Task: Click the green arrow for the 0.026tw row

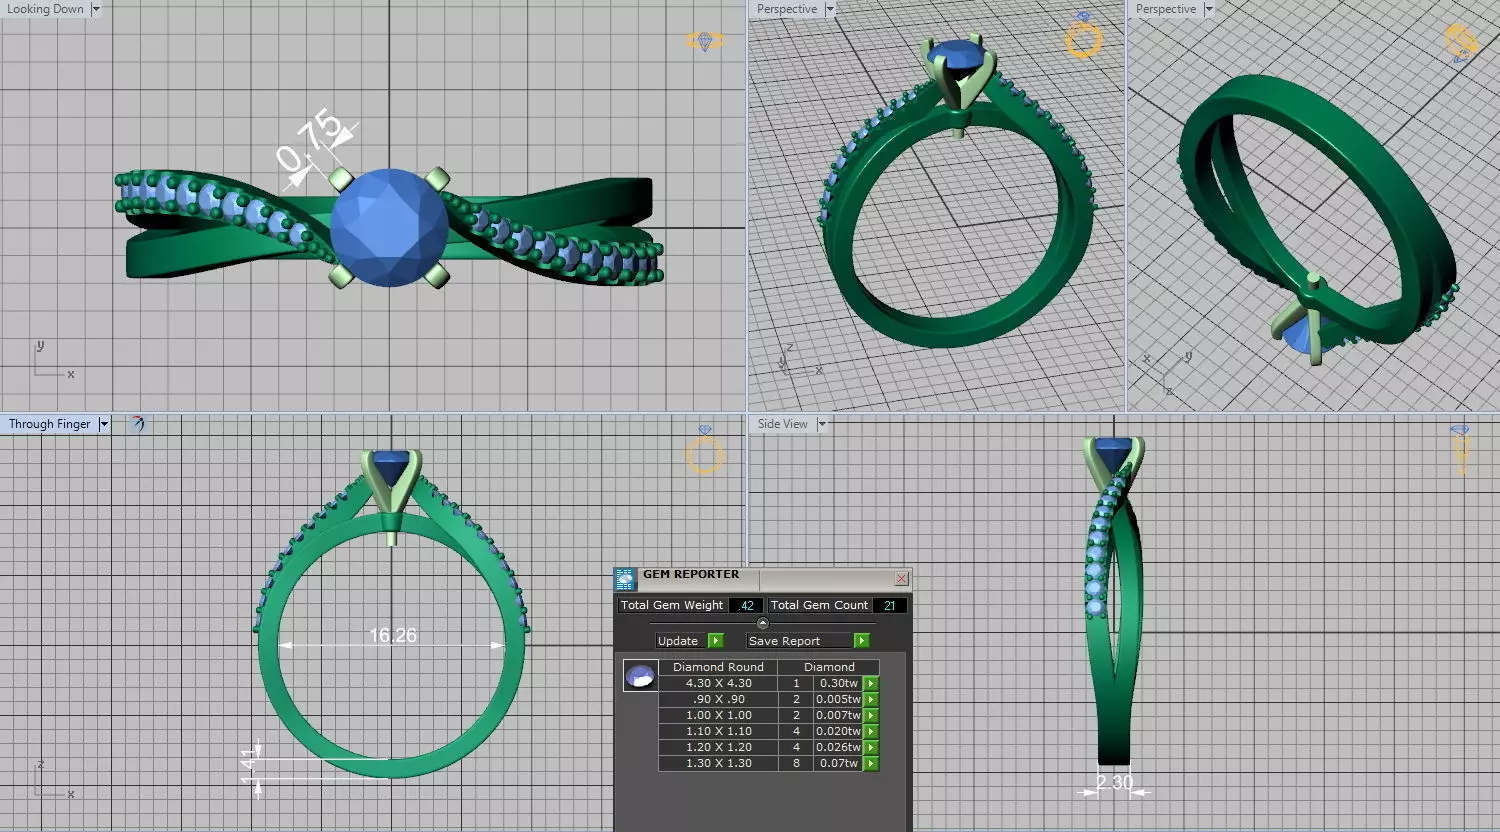Action: pyautogui.click(x=871, y=747)
